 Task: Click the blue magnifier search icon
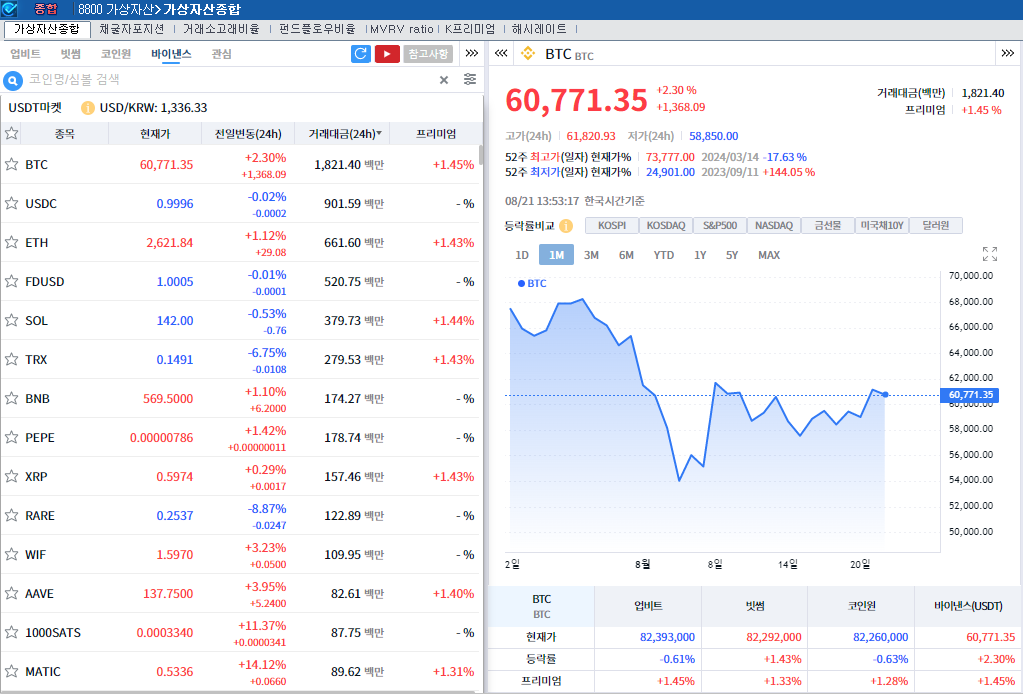[14, 80]
